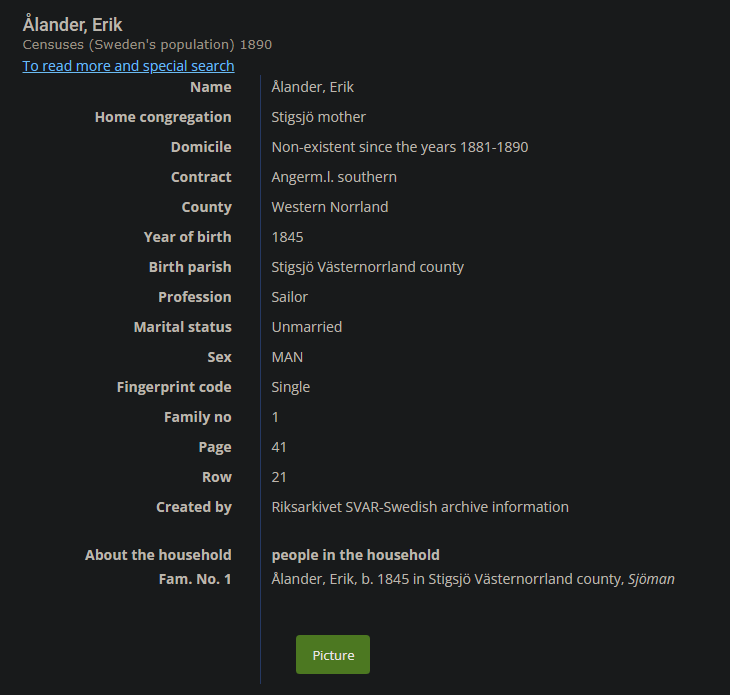Click the Contract value 'Angerm.l. southern'

(334, 177)
